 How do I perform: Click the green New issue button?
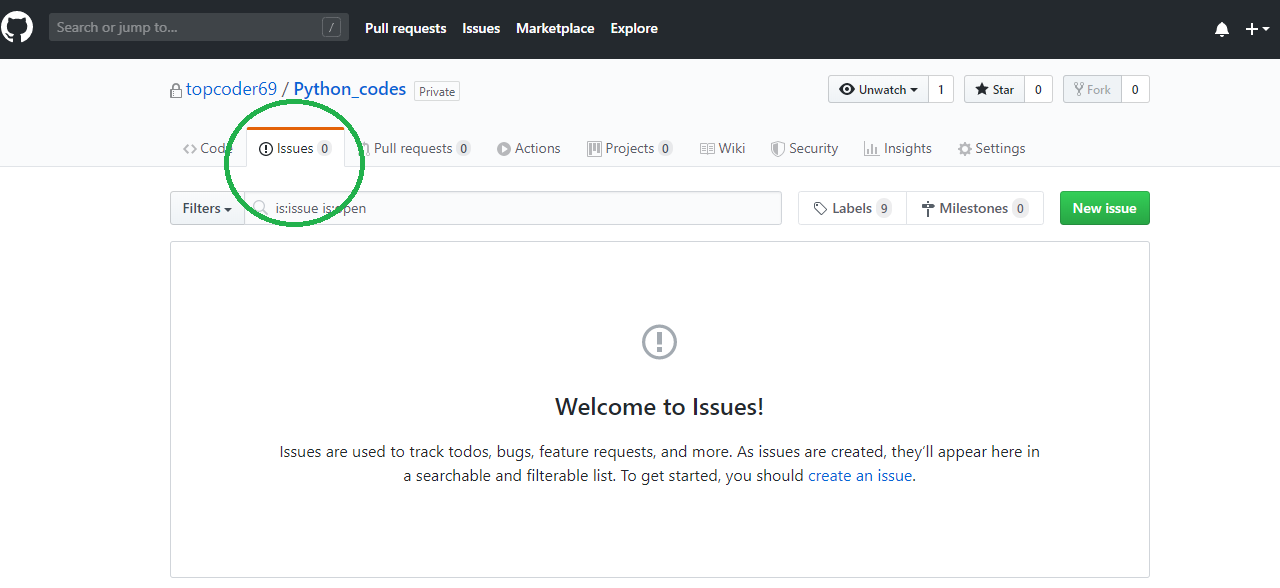click(1105, 208)
